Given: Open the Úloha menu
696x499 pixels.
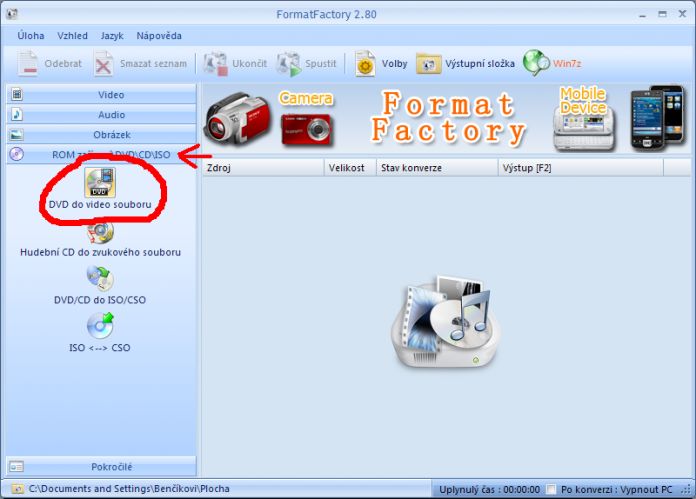Looking at the screenshot, I should point(31,36).
